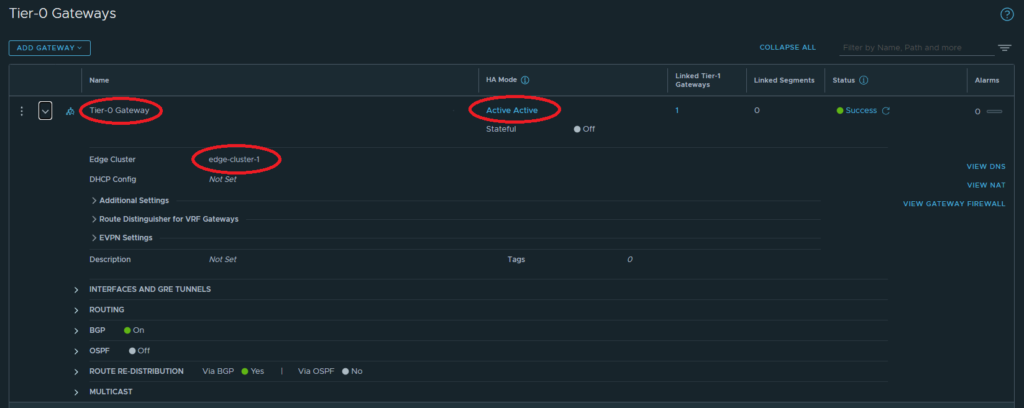Expand the EVPN Settings section
Viewport: 1024px width, 408px height.
[x=94, y=238]
